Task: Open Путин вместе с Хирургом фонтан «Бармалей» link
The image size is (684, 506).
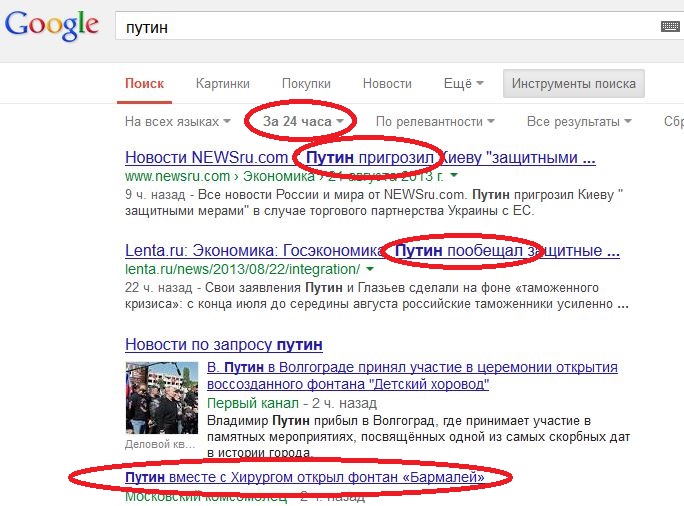Action: [304, 477]
